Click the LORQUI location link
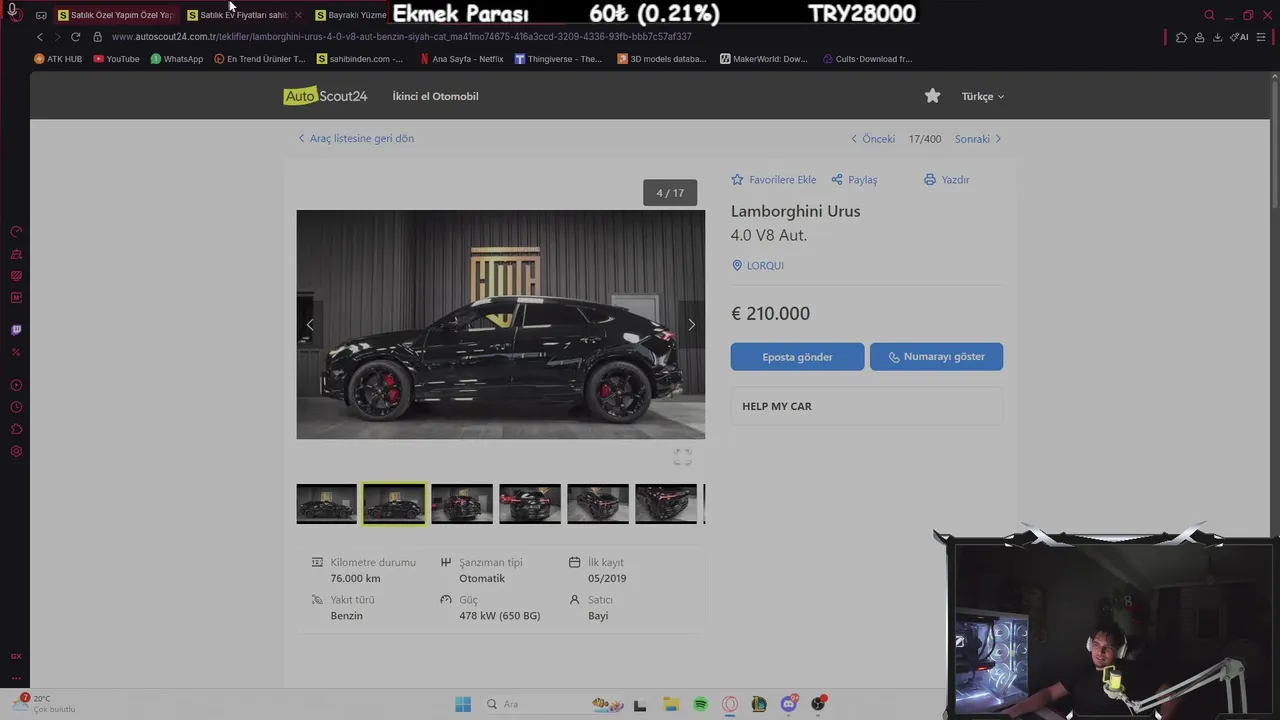Screen dimensions: 1280x720 tap(758, 266)
